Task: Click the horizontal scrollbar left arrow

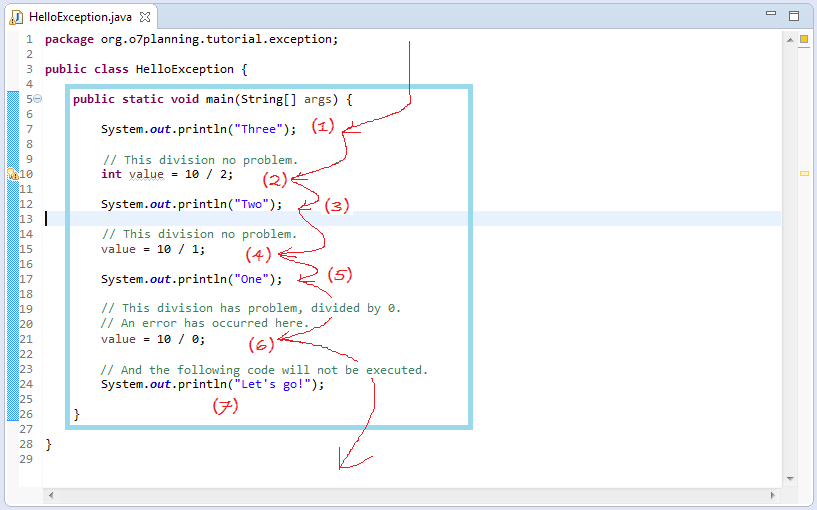Action: click(x=51, y=495)
